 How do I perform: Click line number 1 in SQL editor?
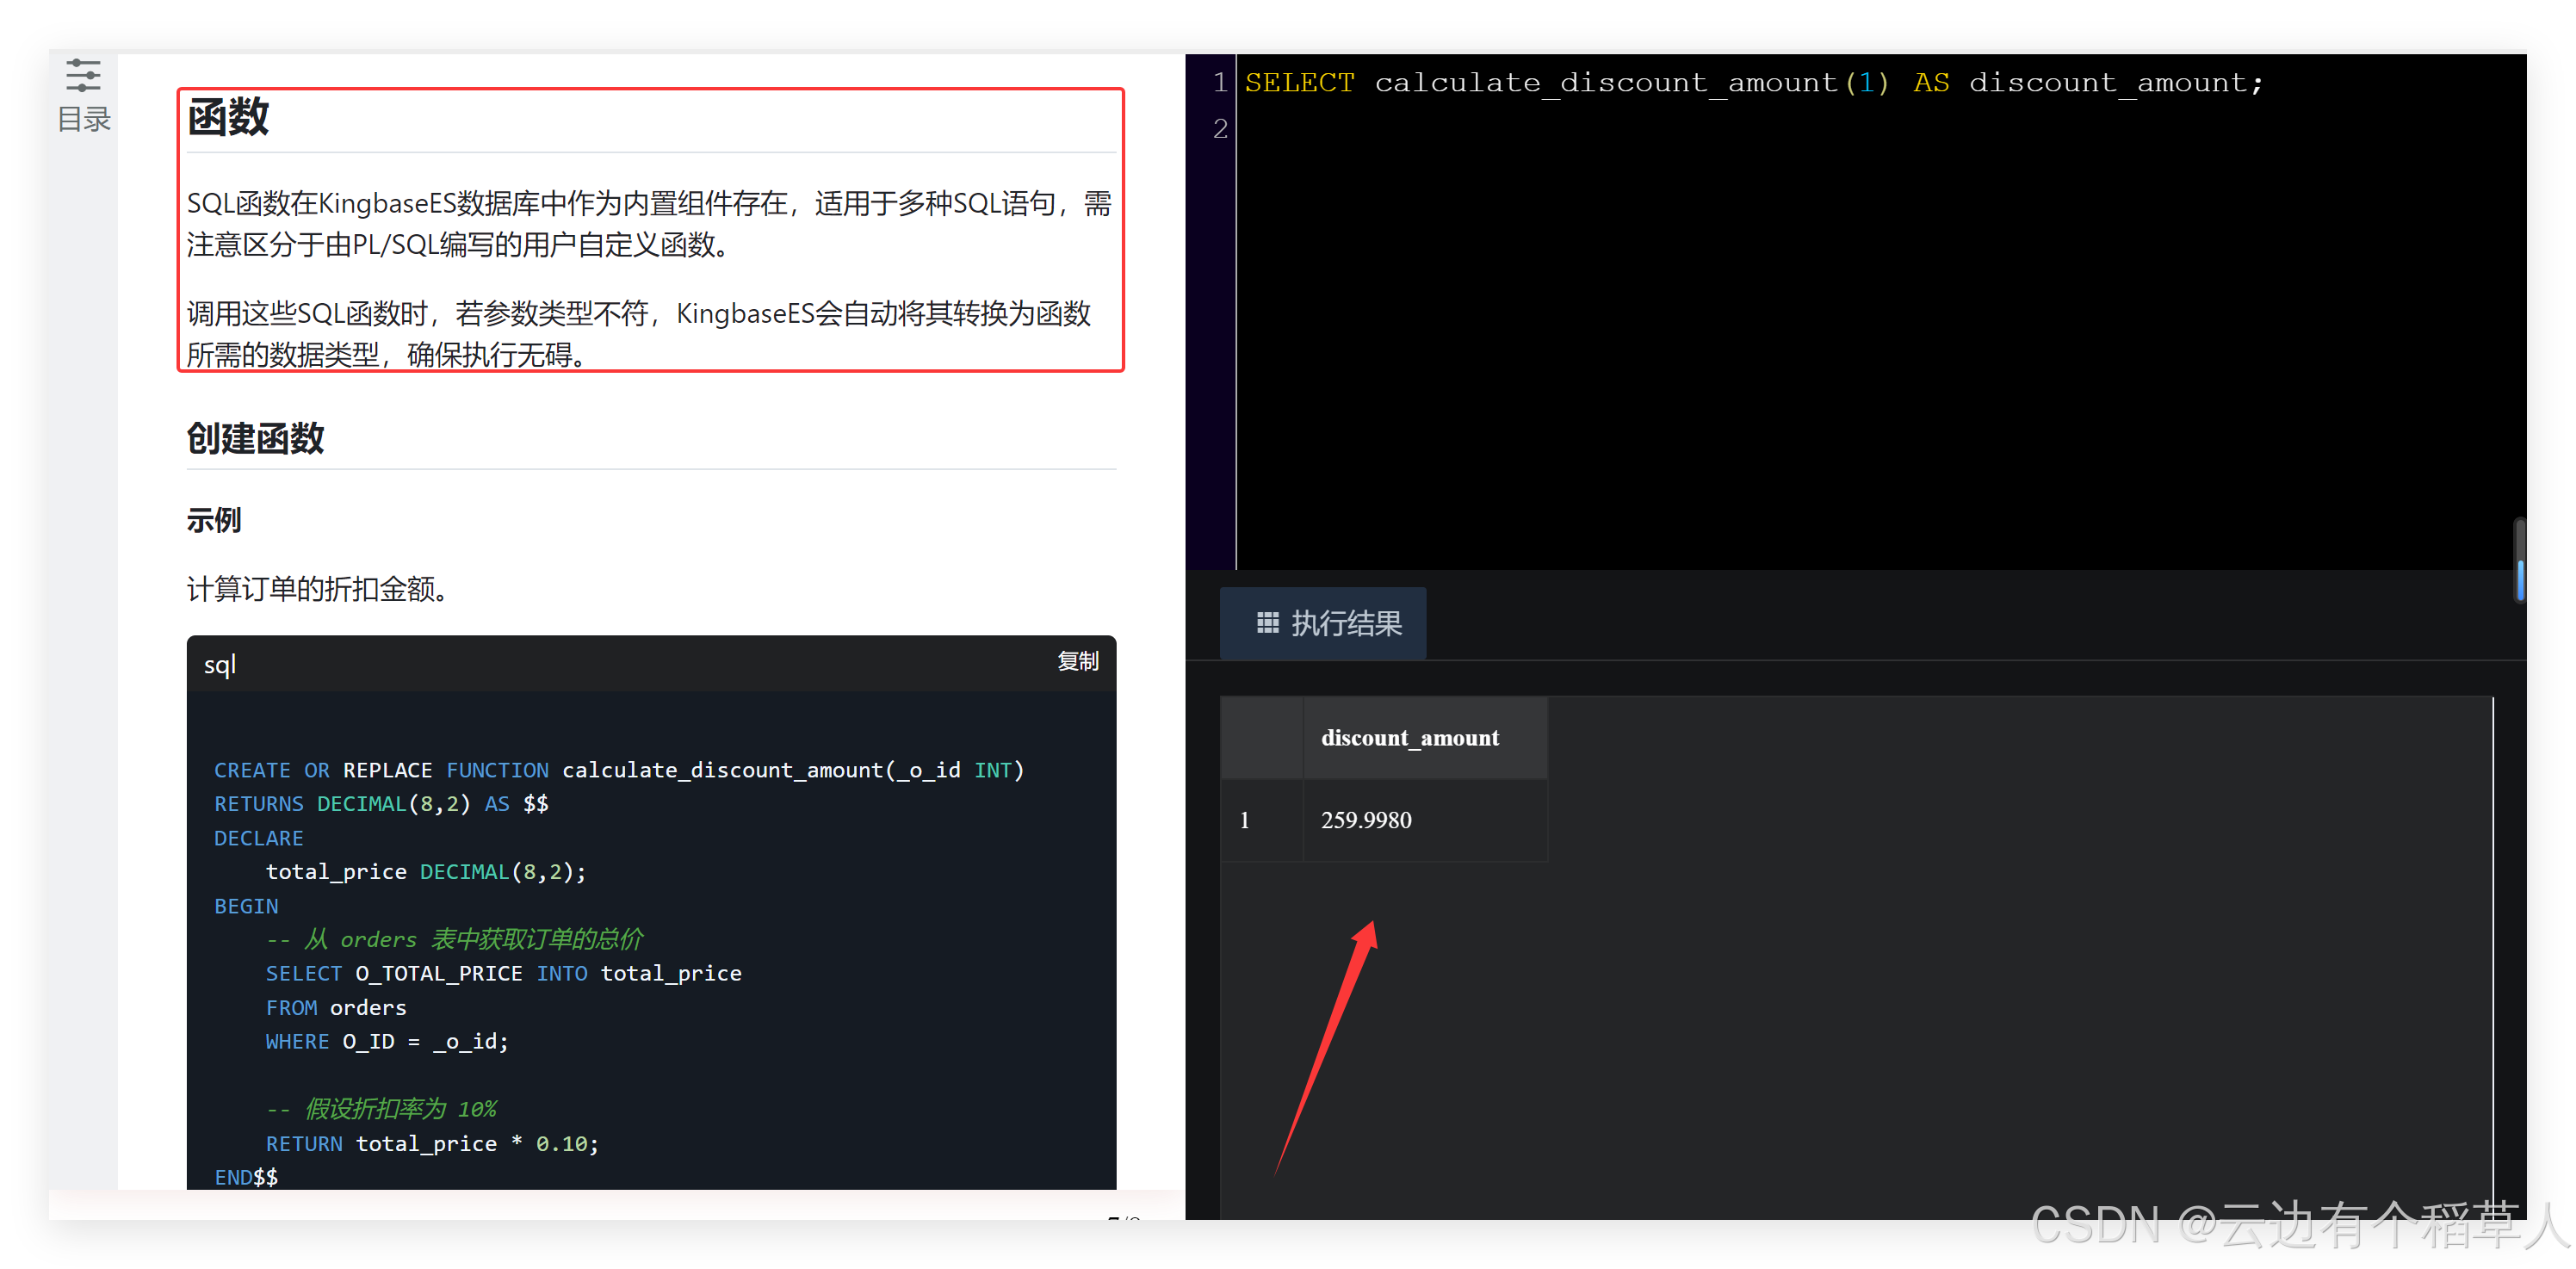[x=1219, y=83]
